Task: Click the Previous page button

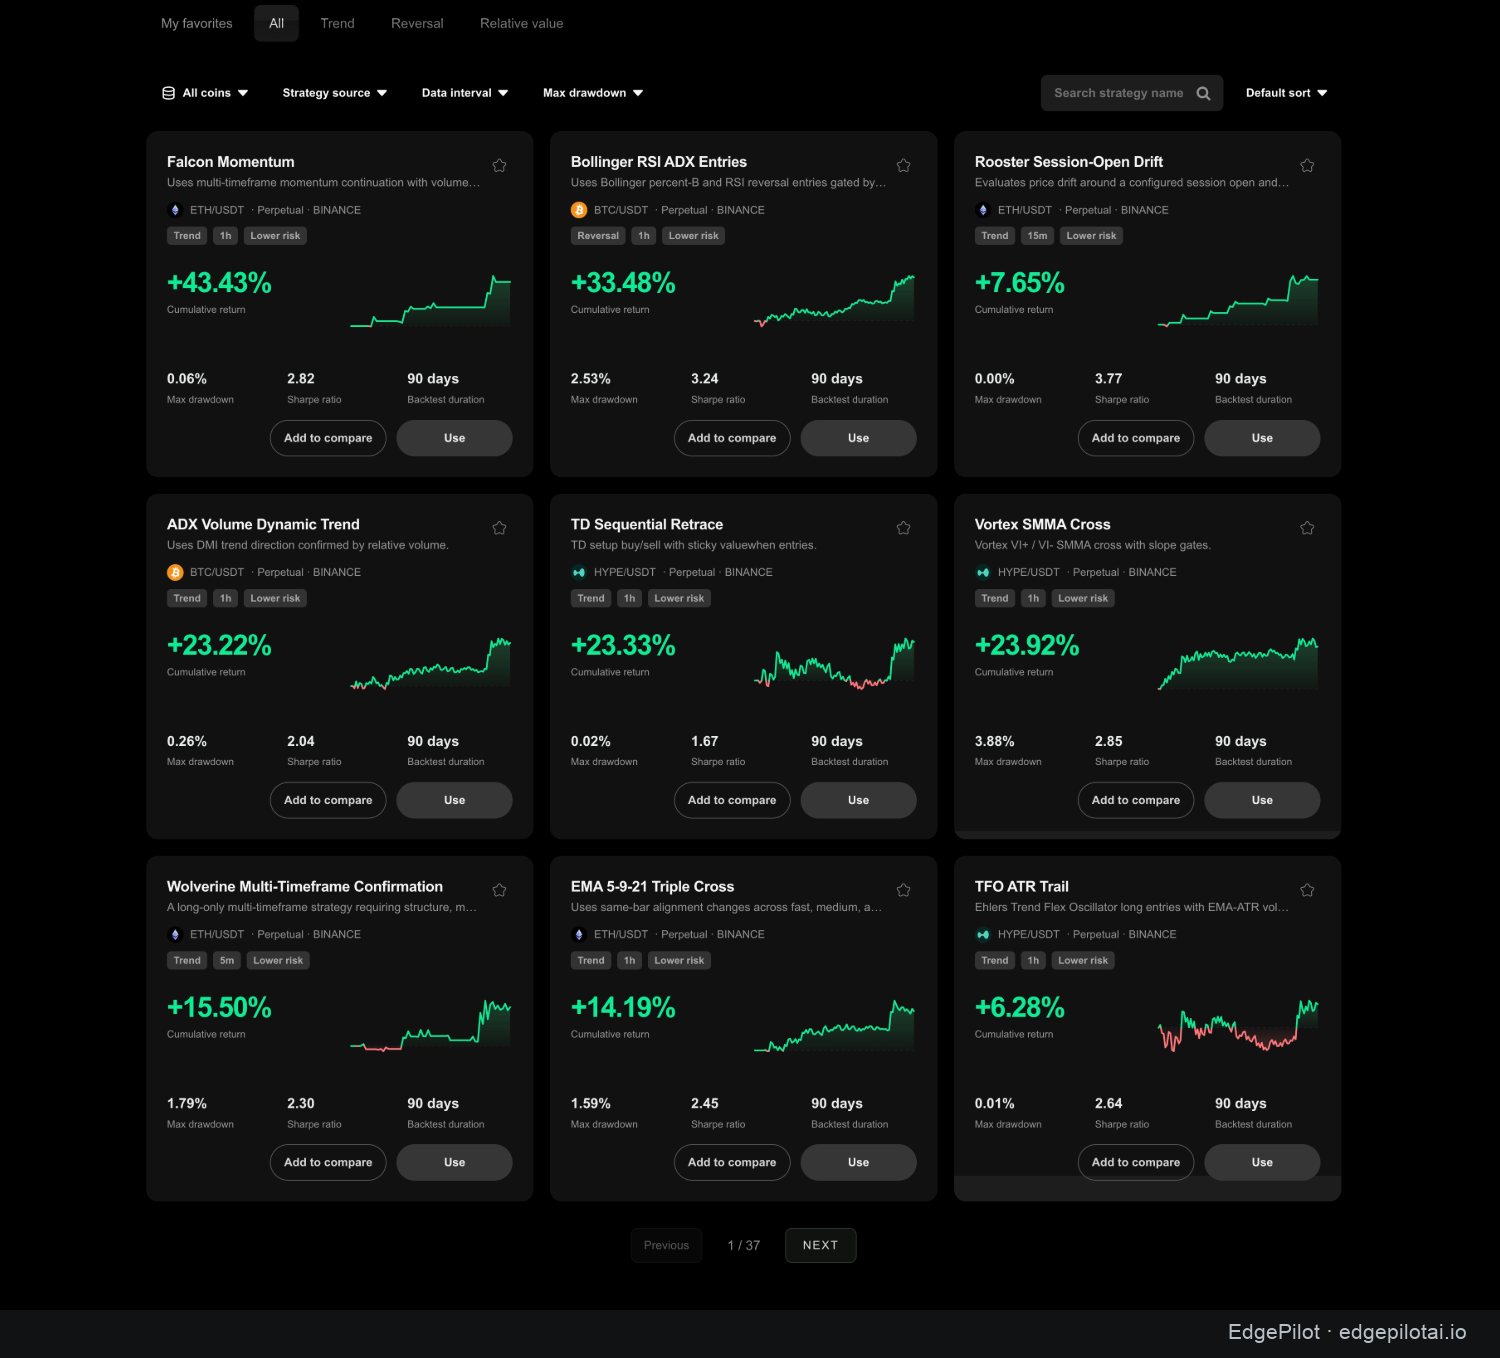Action: (666, 1245)
